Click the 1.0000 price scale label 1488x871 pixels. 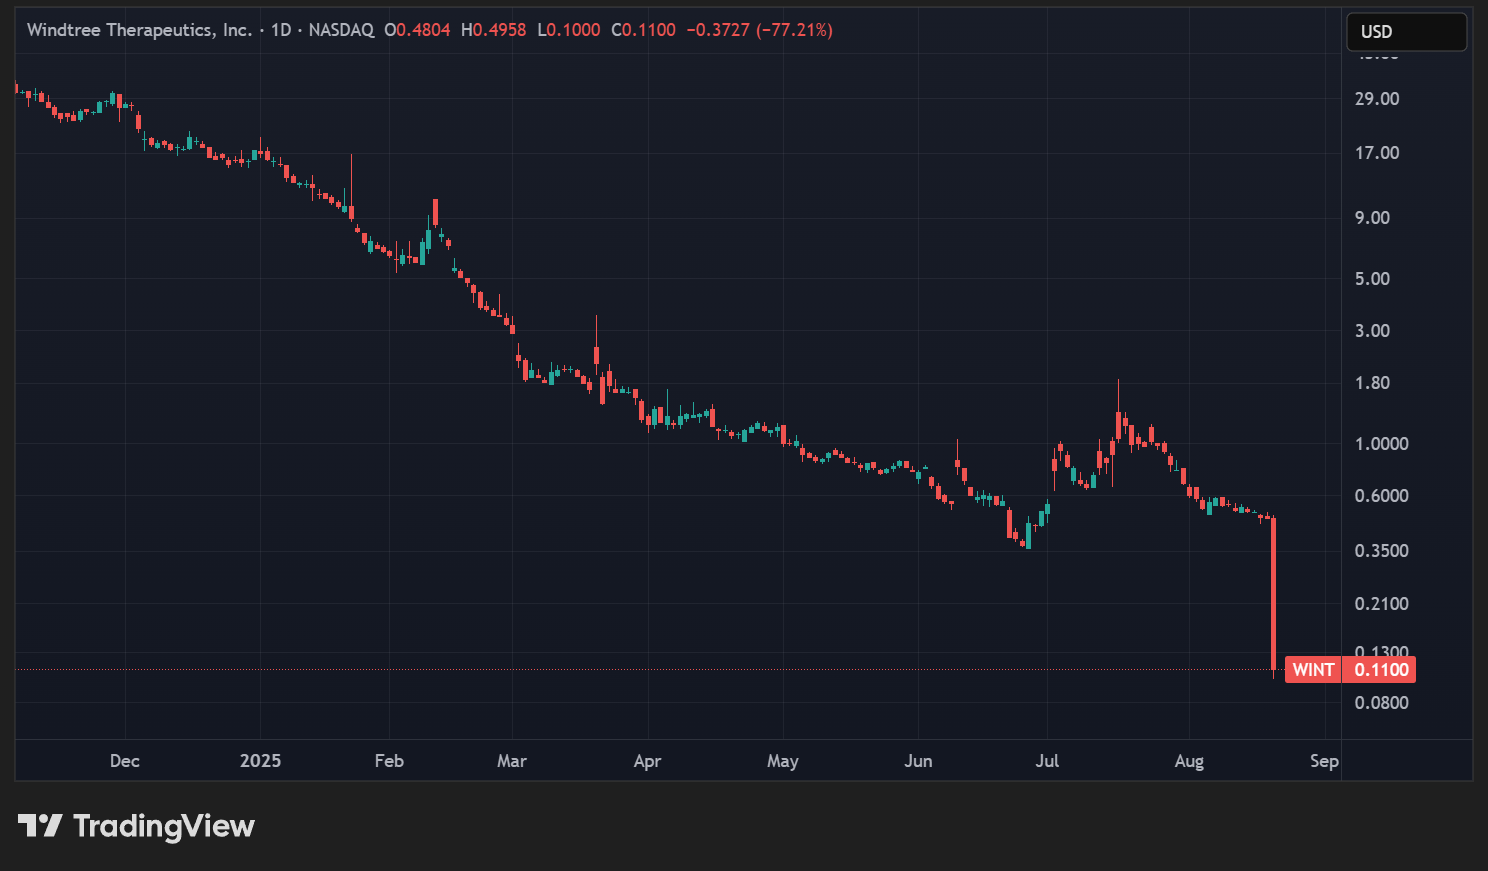1381,444
